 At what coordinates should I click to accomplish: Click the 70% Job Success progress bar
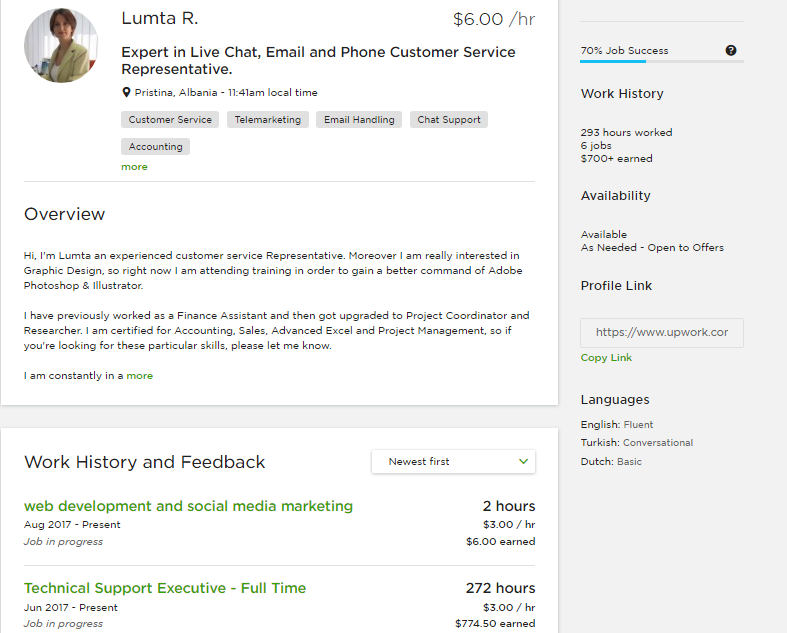pyautogui.click(x=662, y=61)
